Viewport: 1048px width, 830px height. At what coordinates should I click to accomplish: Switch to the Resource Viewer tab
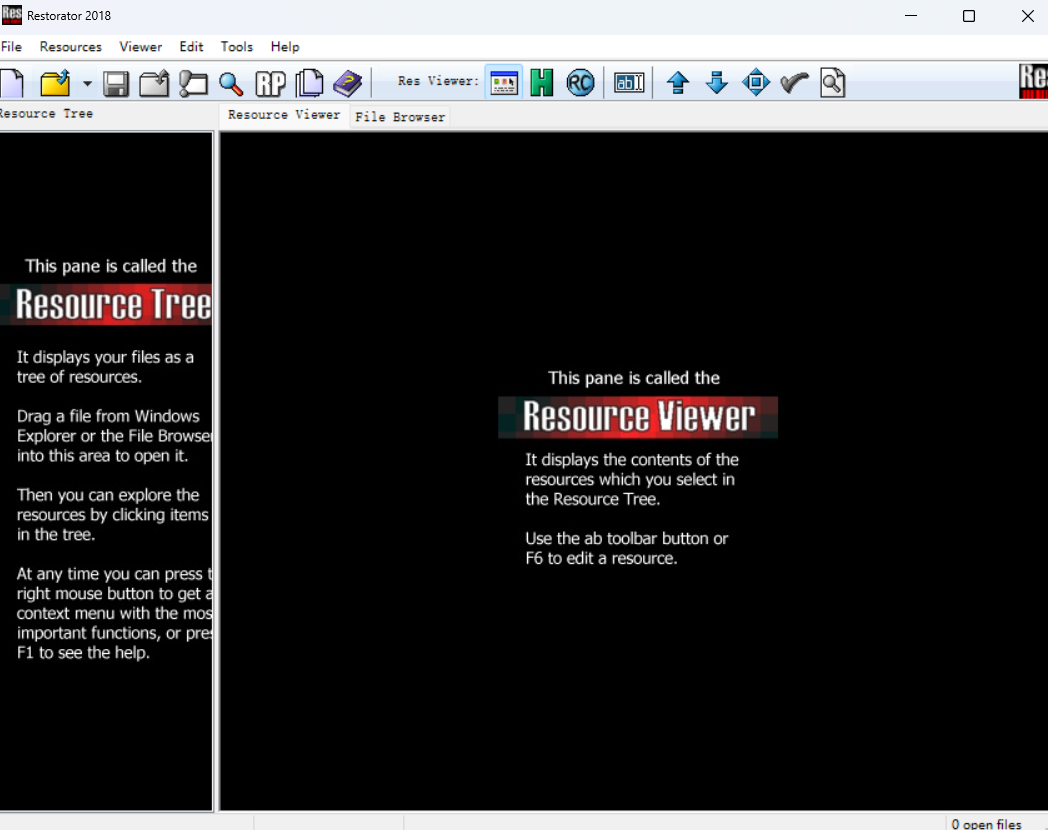(x=283, y=115)
